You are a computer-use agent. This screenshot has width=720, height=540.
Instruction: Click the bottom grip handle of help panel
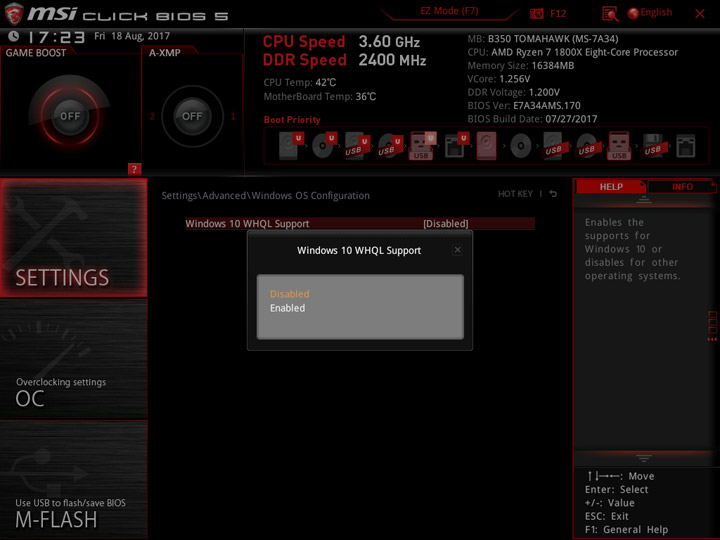pyautogui.click(x=644, y=458)
